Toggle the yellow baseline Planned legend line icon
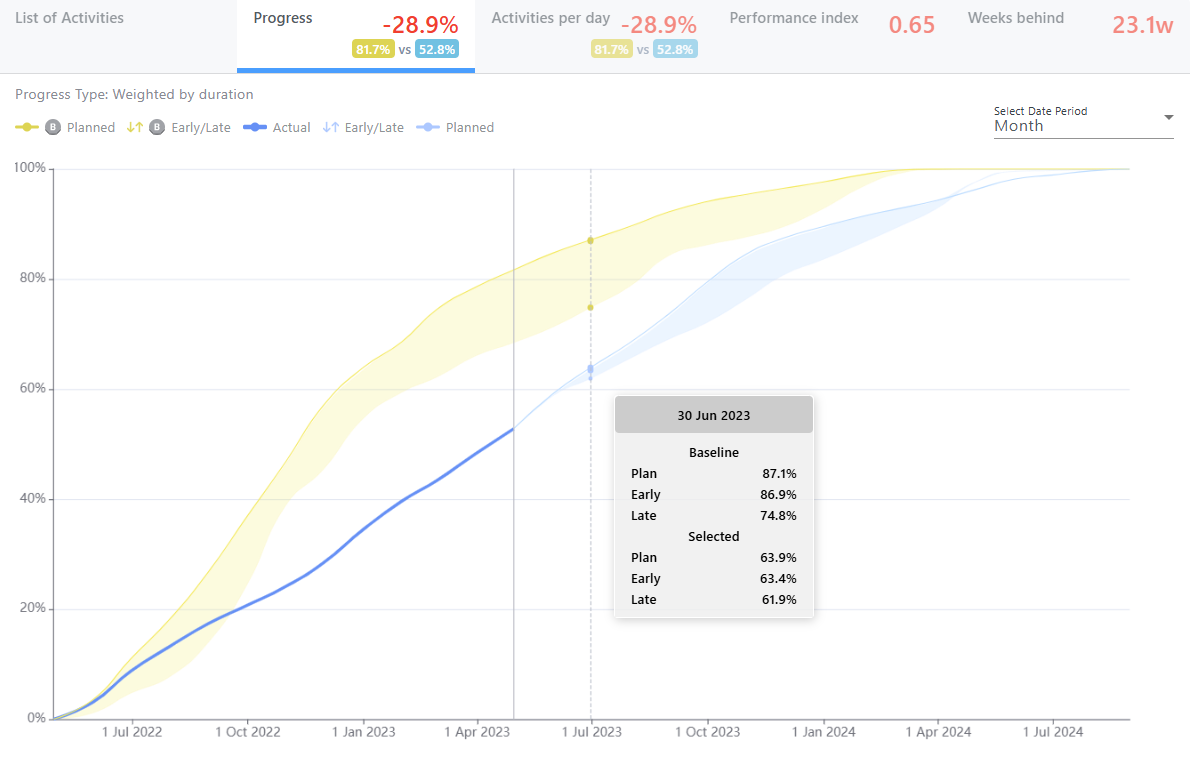 [x=27, y=127]
